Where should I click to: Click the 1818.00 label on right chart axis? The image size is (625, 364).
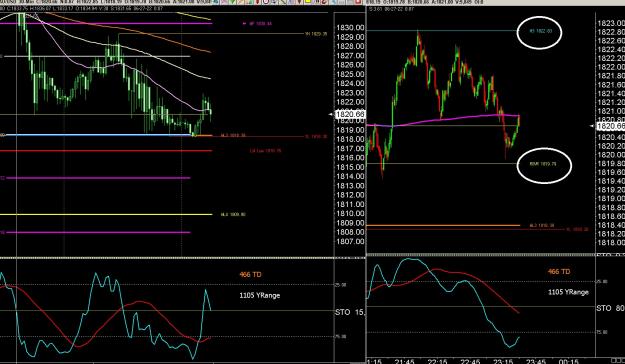(x=611, y=242)
